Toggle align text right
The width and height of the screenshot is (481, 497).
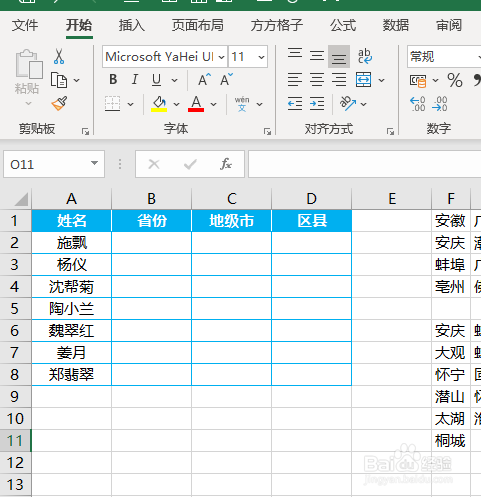[339, 80]
